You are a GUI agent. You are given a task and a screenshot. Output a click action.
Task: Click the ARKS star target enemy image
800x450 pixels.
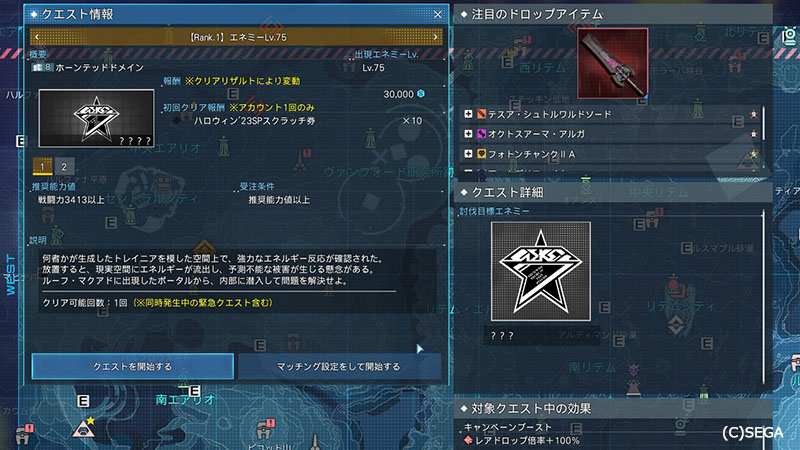541,271
